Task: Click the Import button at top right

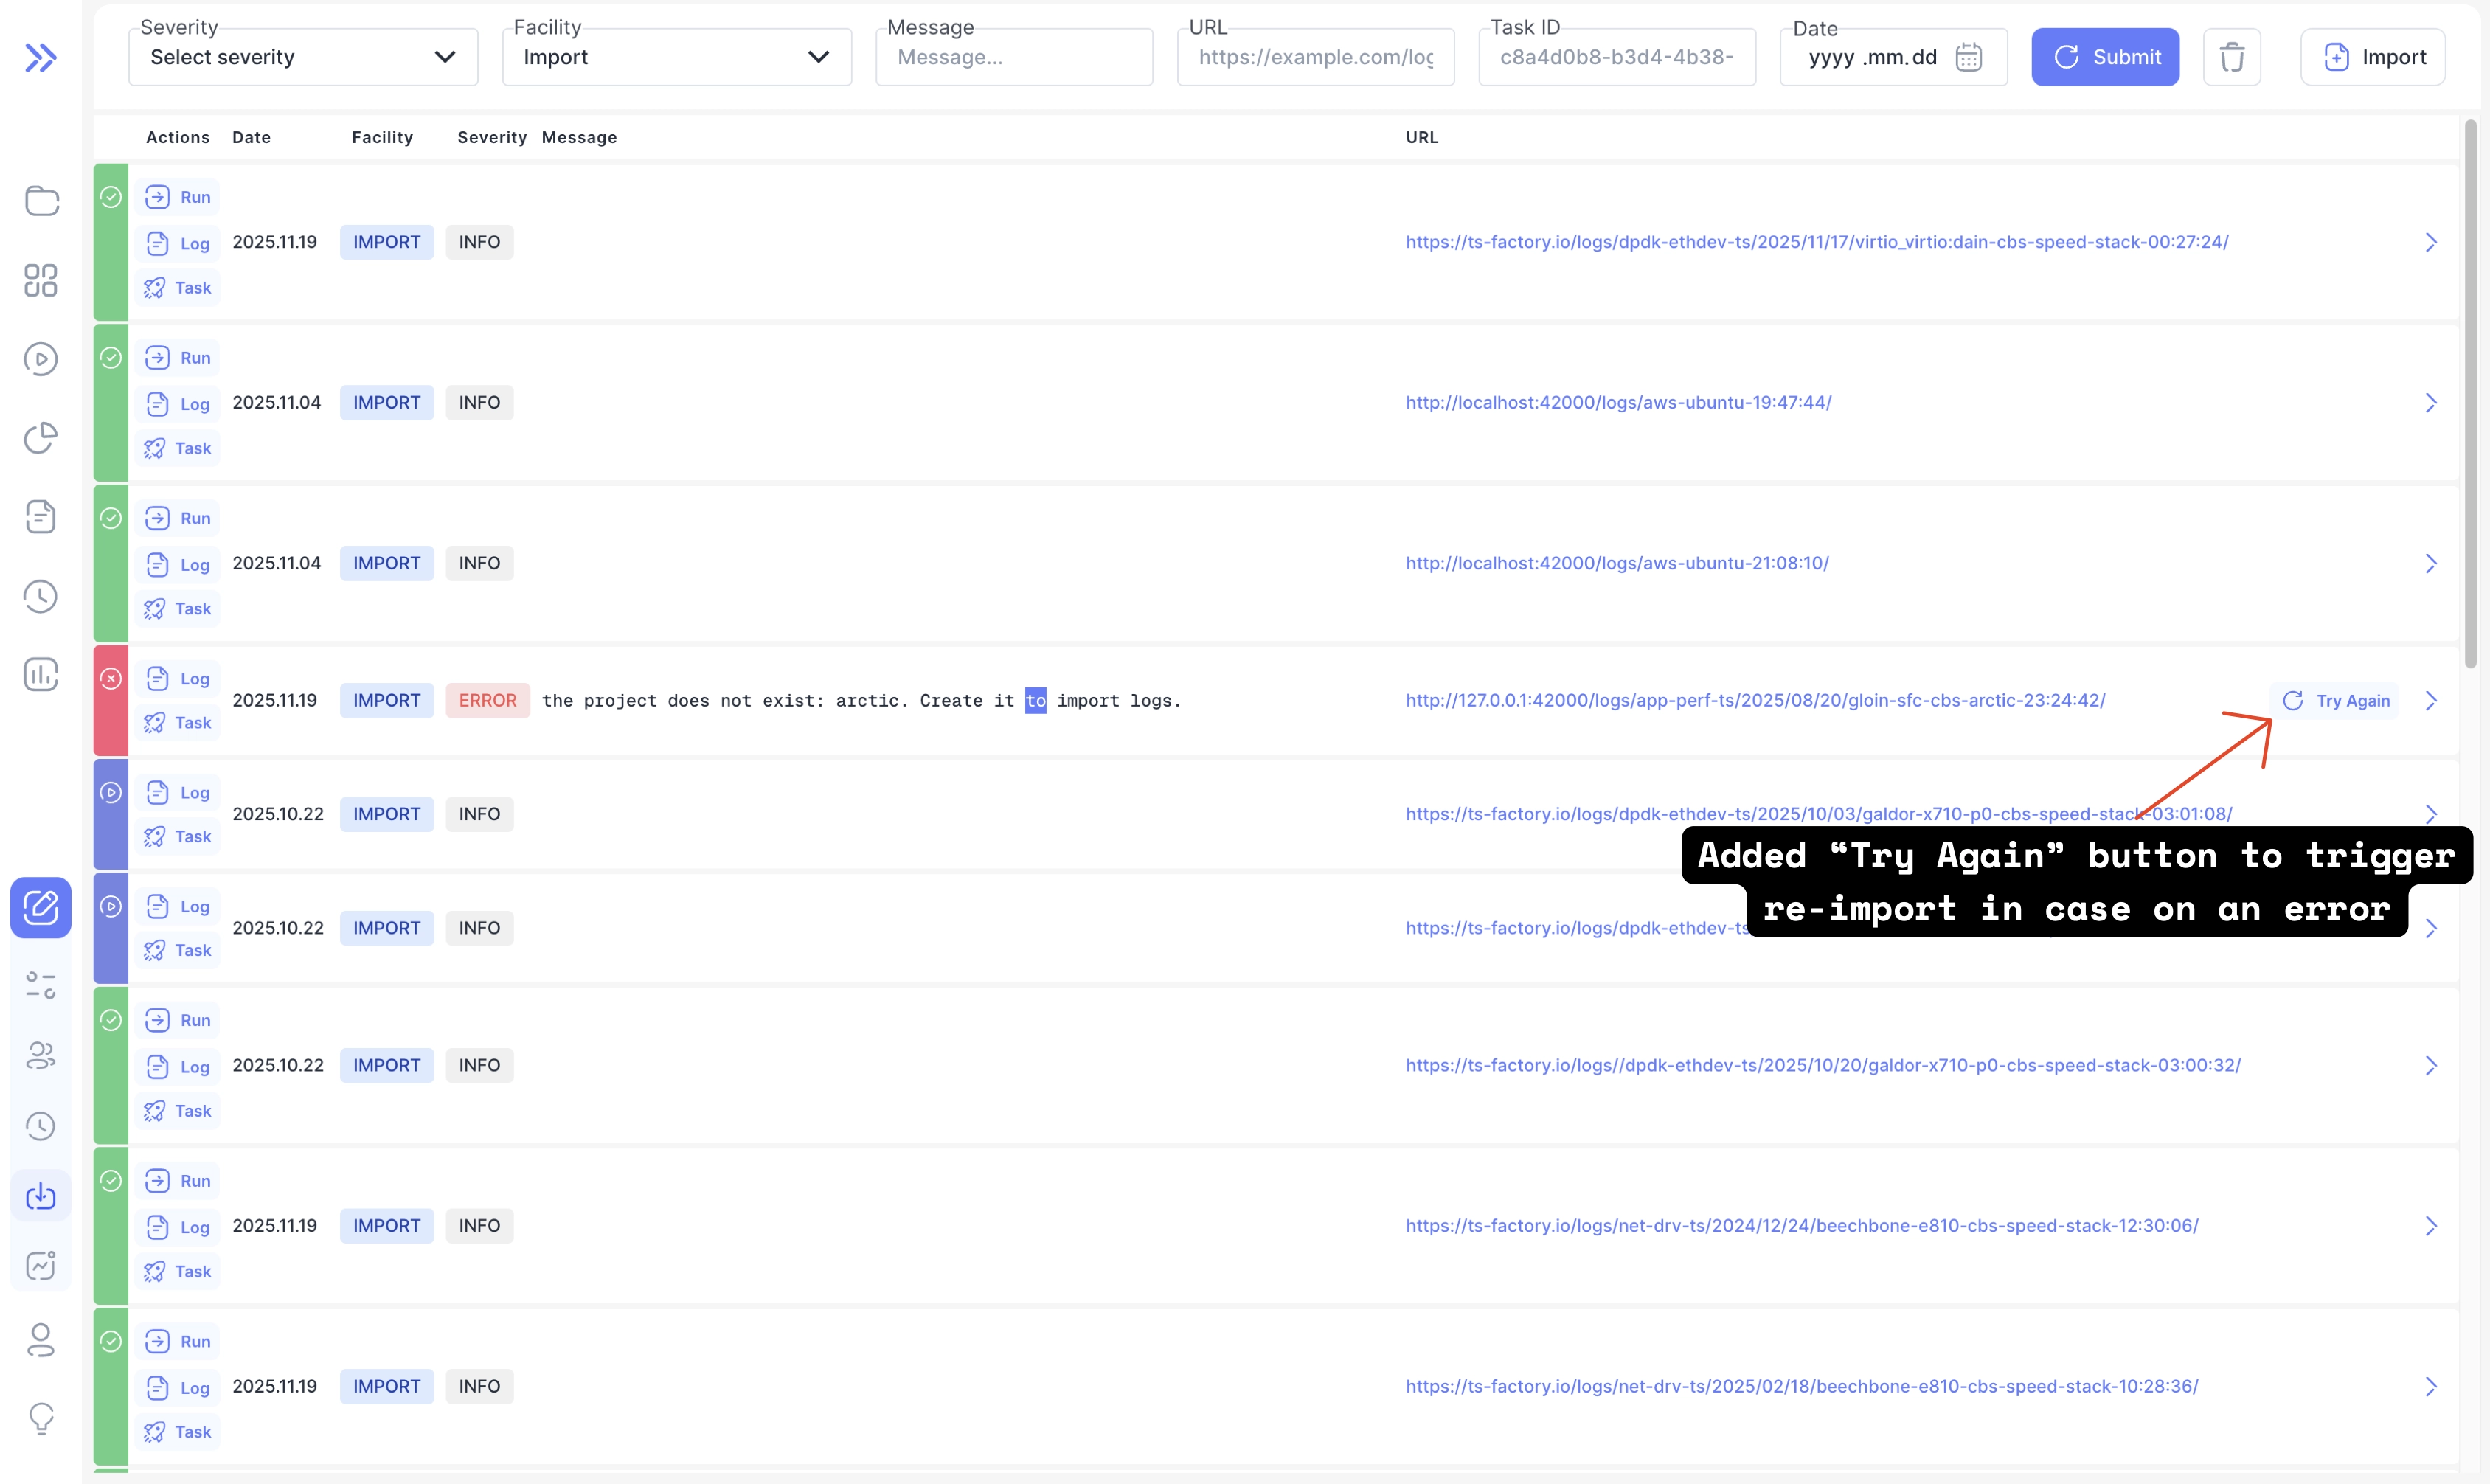Action: coord(2372,57)
